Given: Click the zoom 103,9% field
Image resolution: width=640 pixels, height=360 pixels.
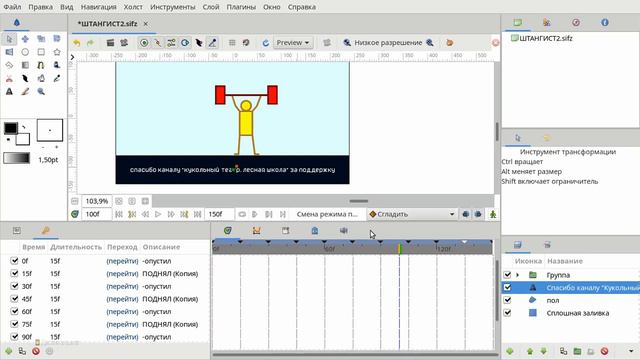Looking at the screenshot, I should coord(97,201).
